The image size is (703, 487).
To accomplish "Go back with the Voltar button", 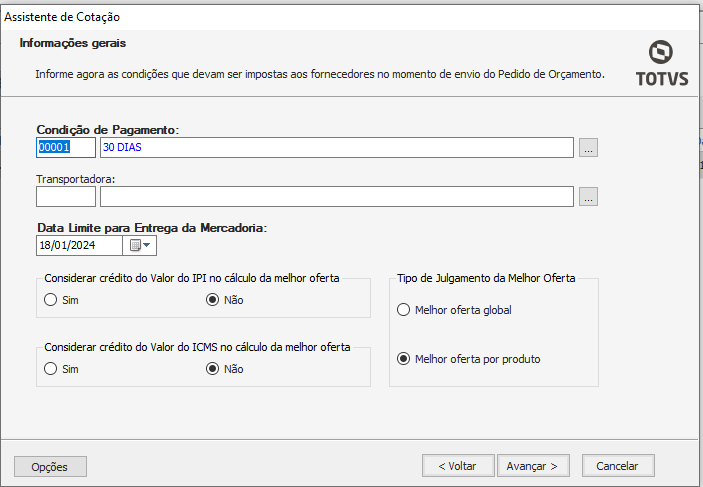I will pos(458,466).
